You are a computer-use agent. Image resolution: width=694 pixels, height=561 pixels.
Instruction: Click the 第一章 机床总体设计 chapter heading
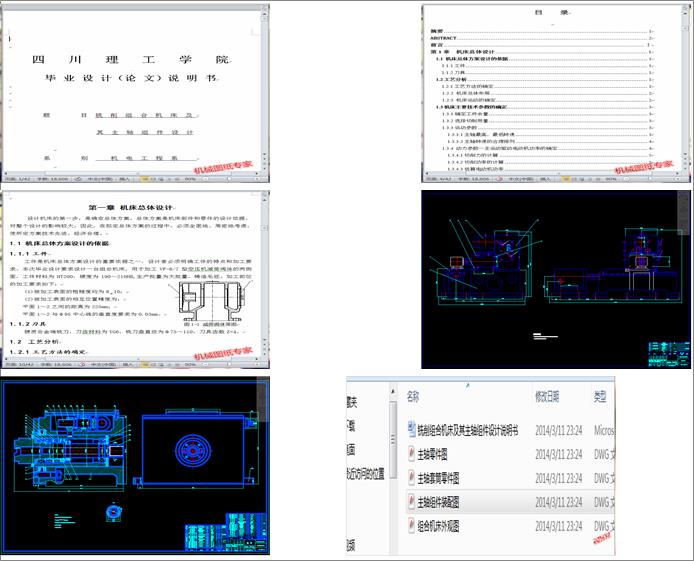pos(131,207)
